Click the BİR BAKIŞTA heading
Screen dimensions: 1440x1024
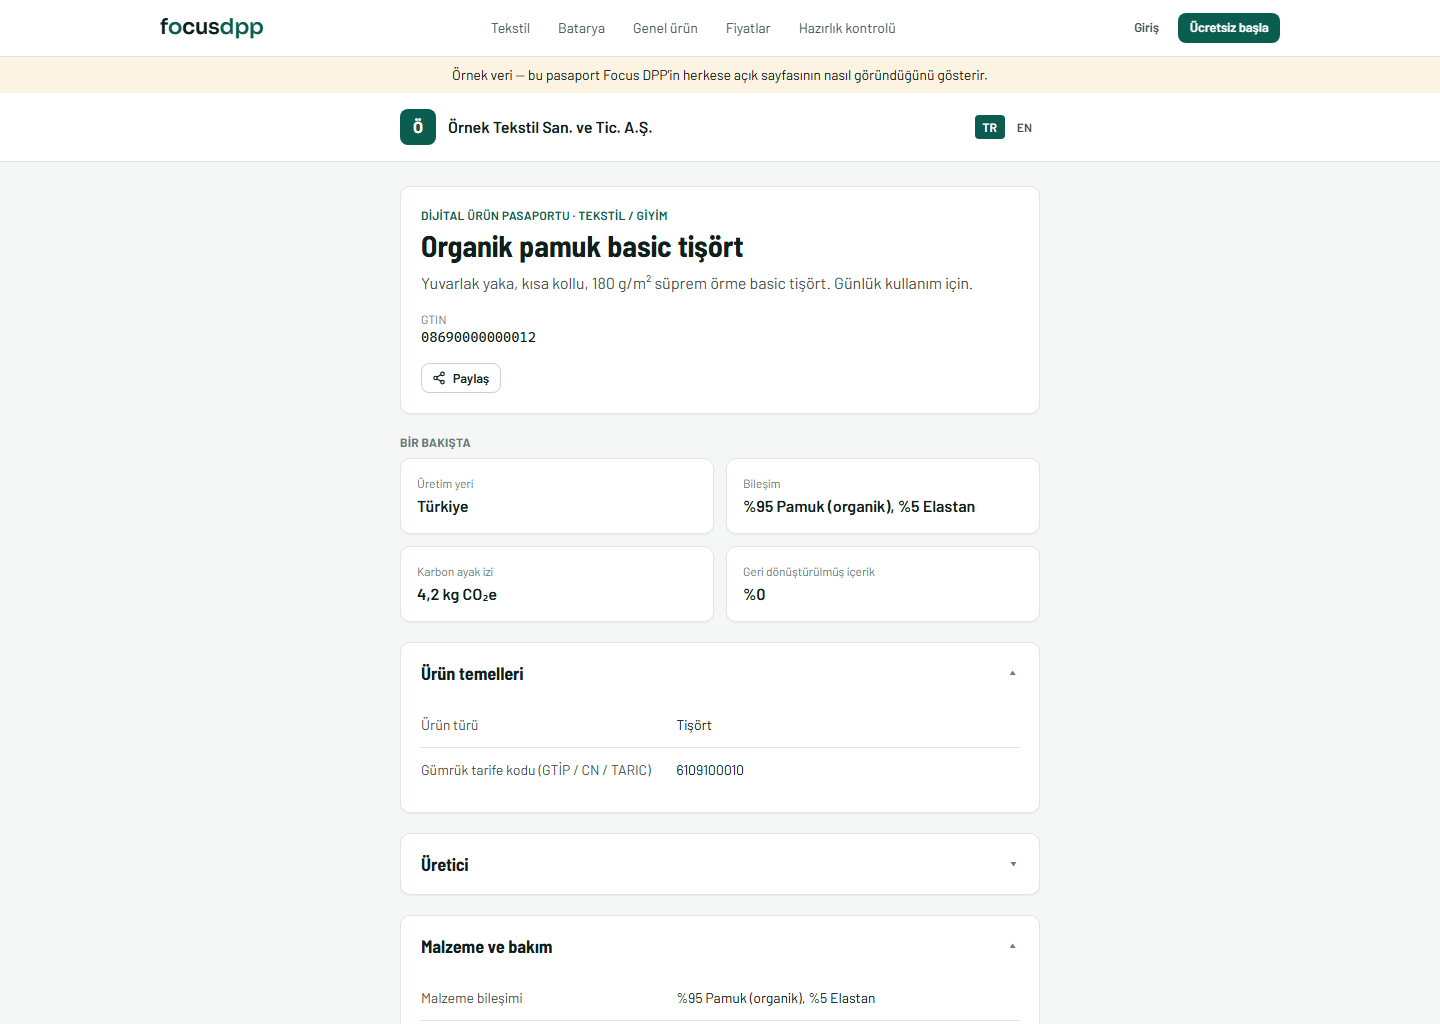(435, 442)
